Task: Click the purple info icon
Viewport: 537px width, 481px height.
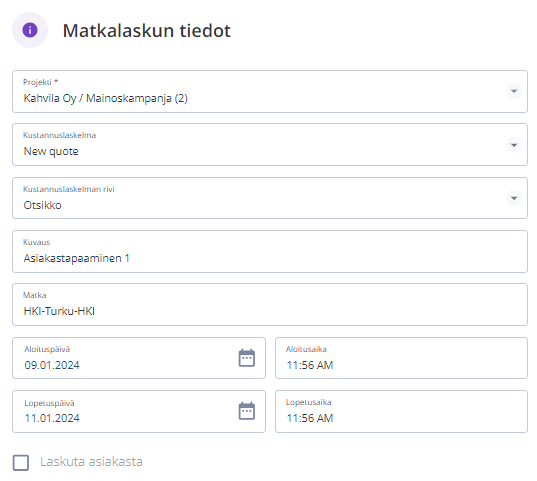Action: (x=30, y=30)
